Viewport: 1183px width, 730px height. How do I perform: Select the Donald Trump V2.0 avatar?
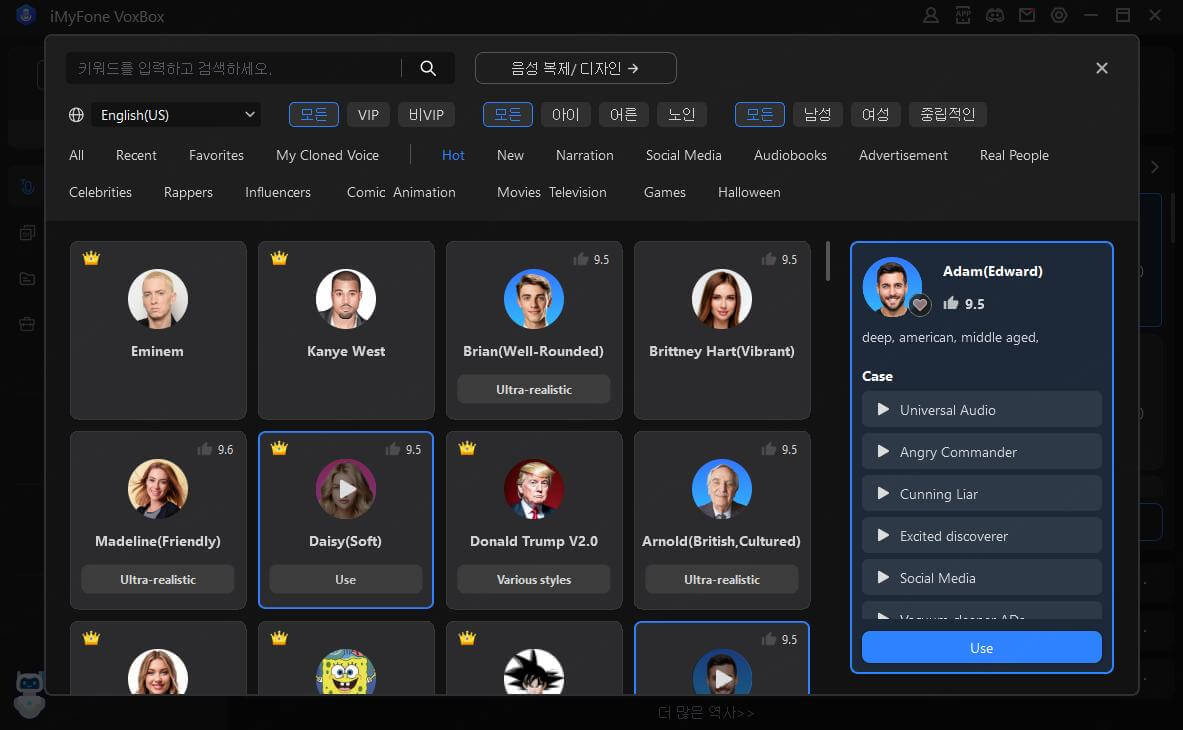533,489
